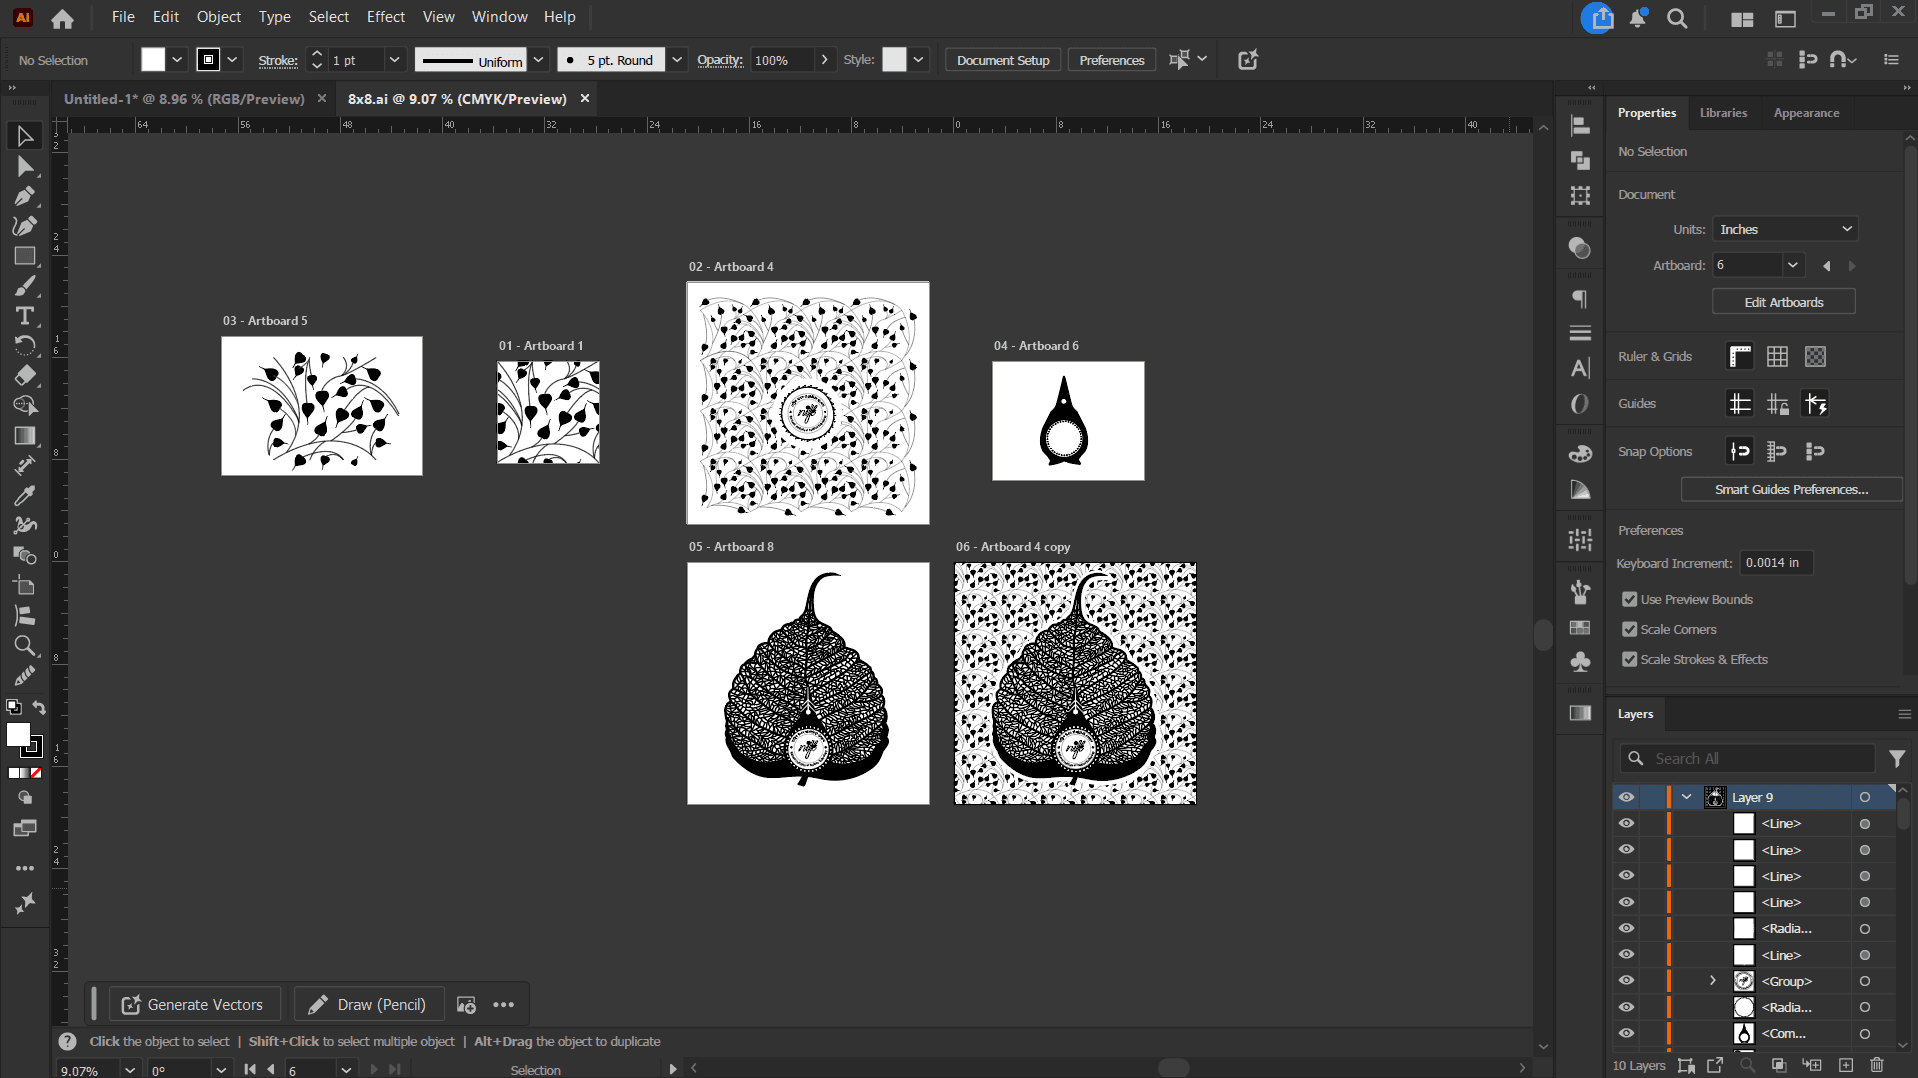Switch to the Untitled-1 document tab
The image size is (1918, 1078).
[x=184, y=99]
